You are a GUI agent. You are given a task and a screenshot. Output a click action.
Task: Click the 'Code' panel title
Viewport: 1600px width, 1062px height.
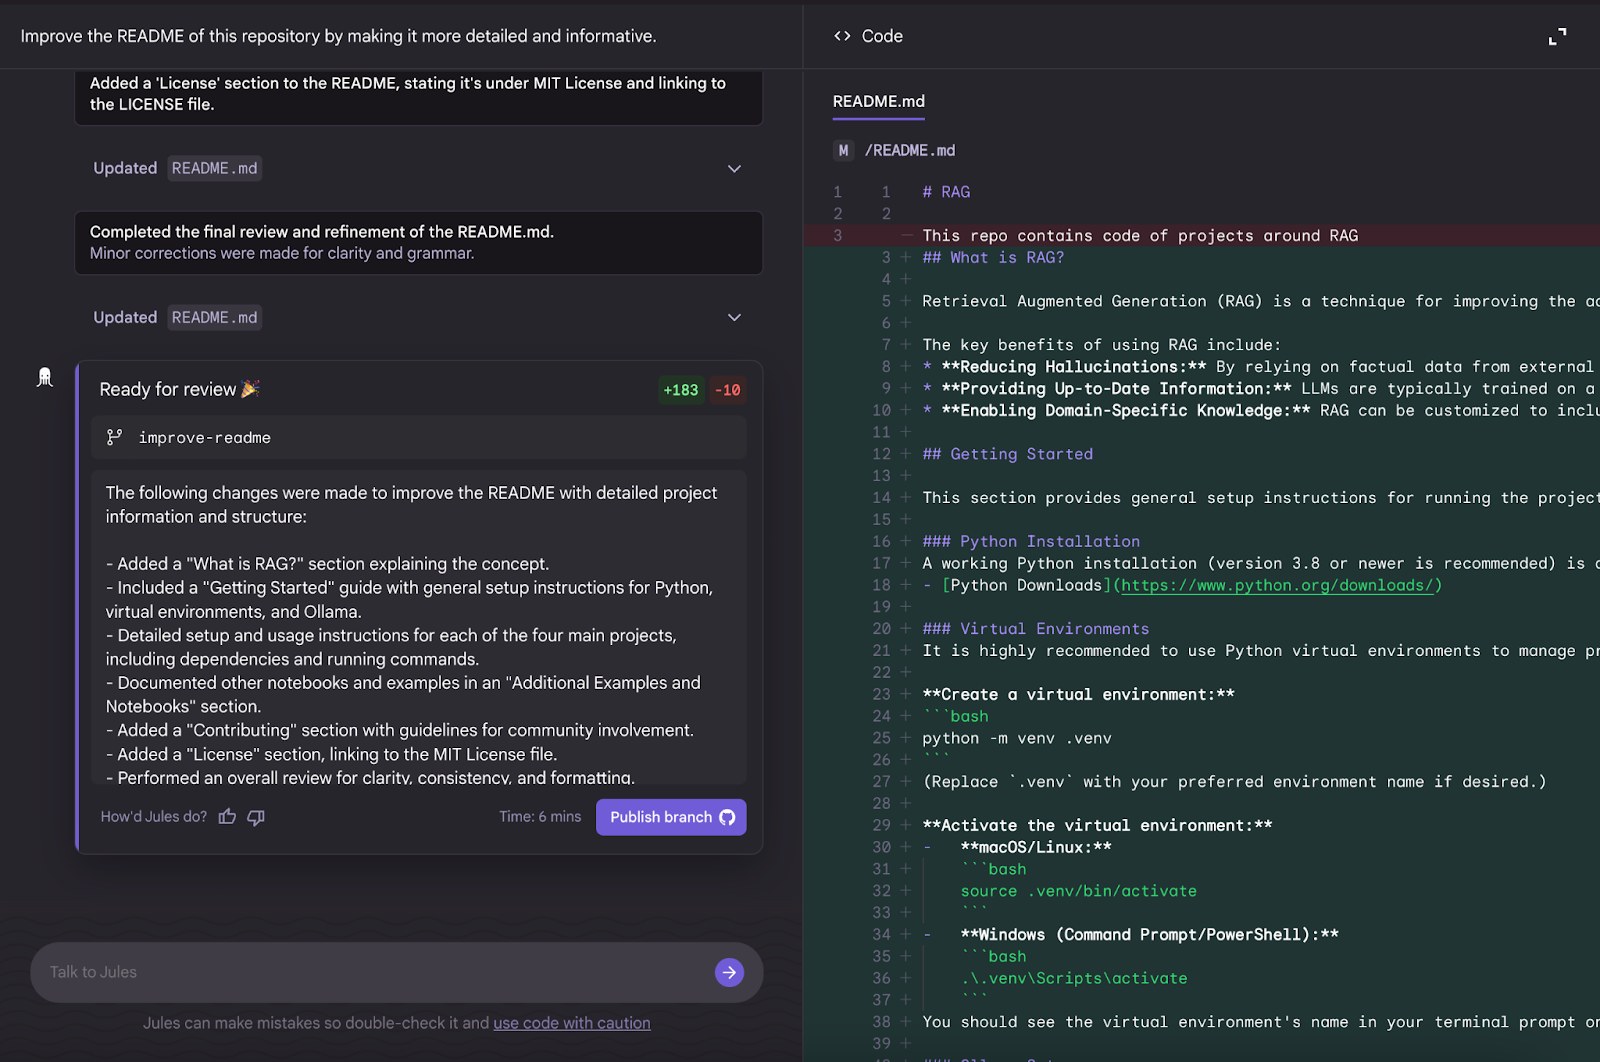pyautogui.click(x=882, y=36)
